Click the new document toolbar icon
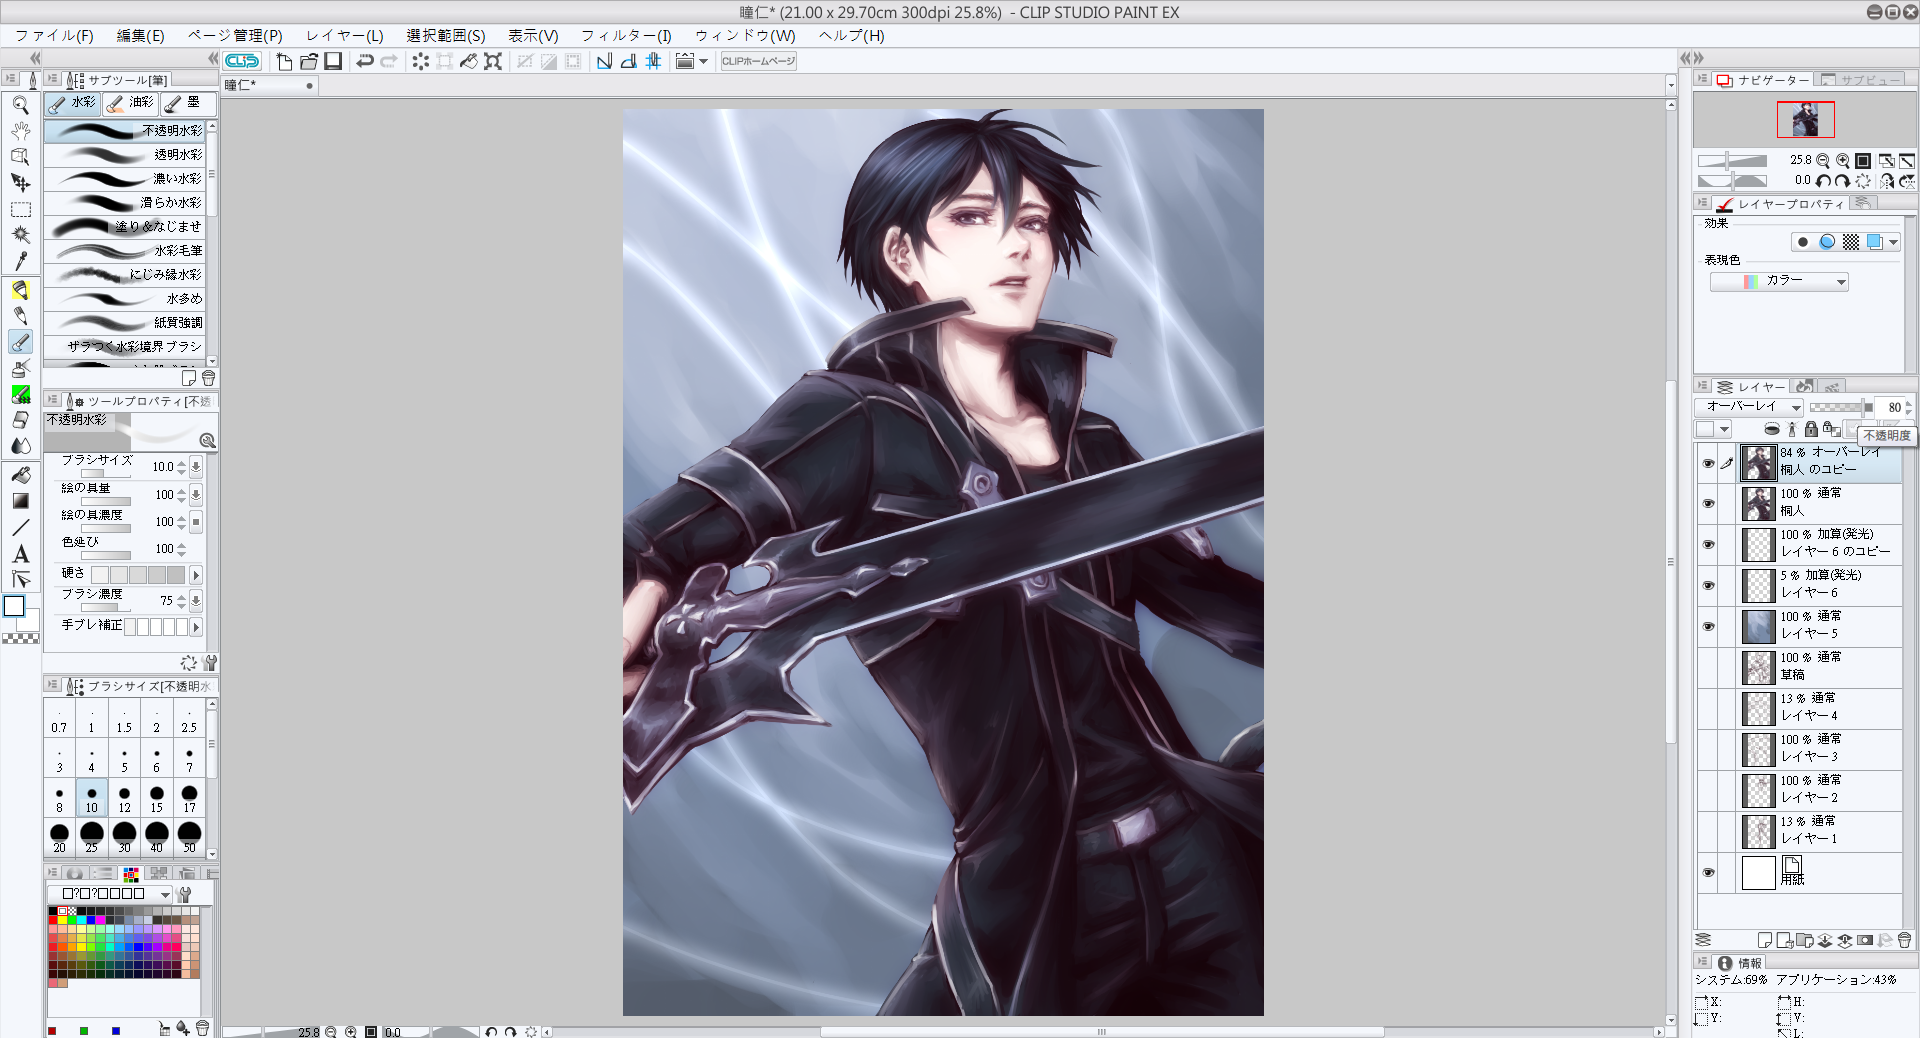This screenshot has width=1920, height=1038. [284, 61]
